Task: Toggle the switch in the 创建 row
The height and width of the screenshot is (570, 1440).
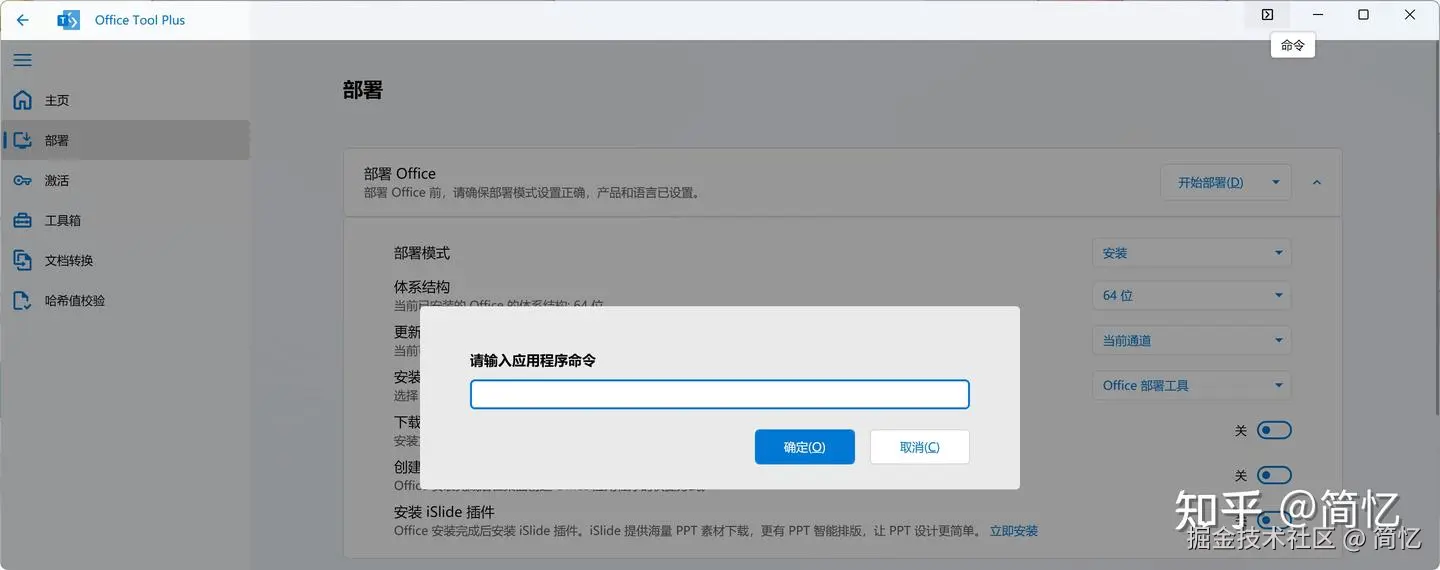Action: (1274, 475)
